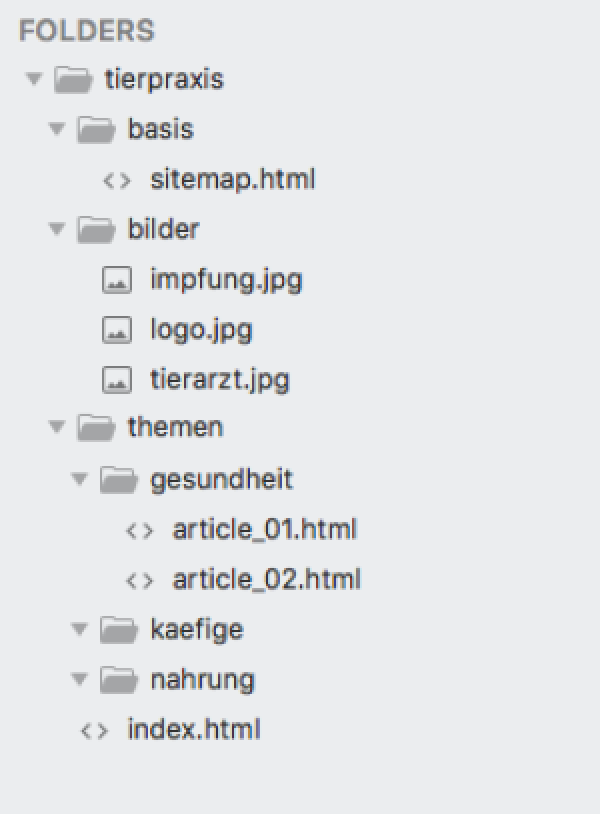This screenshot has height=814, width=600.
Task: Collapse the bilder folder disclosure triangle
Action: click(x=58, y=229)
